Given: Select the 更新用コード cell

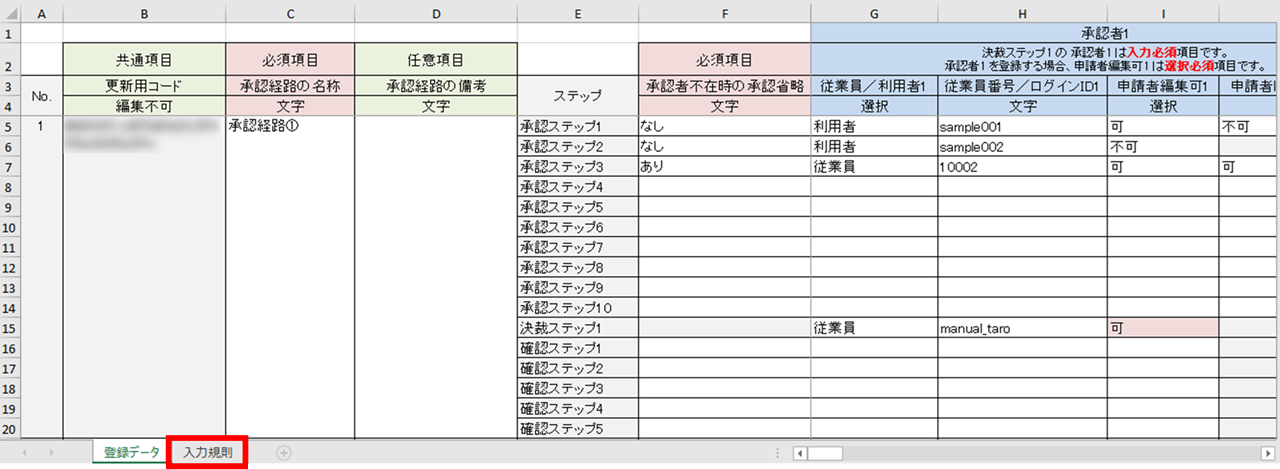Looking at the screenshot, I should [x=144, y=86].
